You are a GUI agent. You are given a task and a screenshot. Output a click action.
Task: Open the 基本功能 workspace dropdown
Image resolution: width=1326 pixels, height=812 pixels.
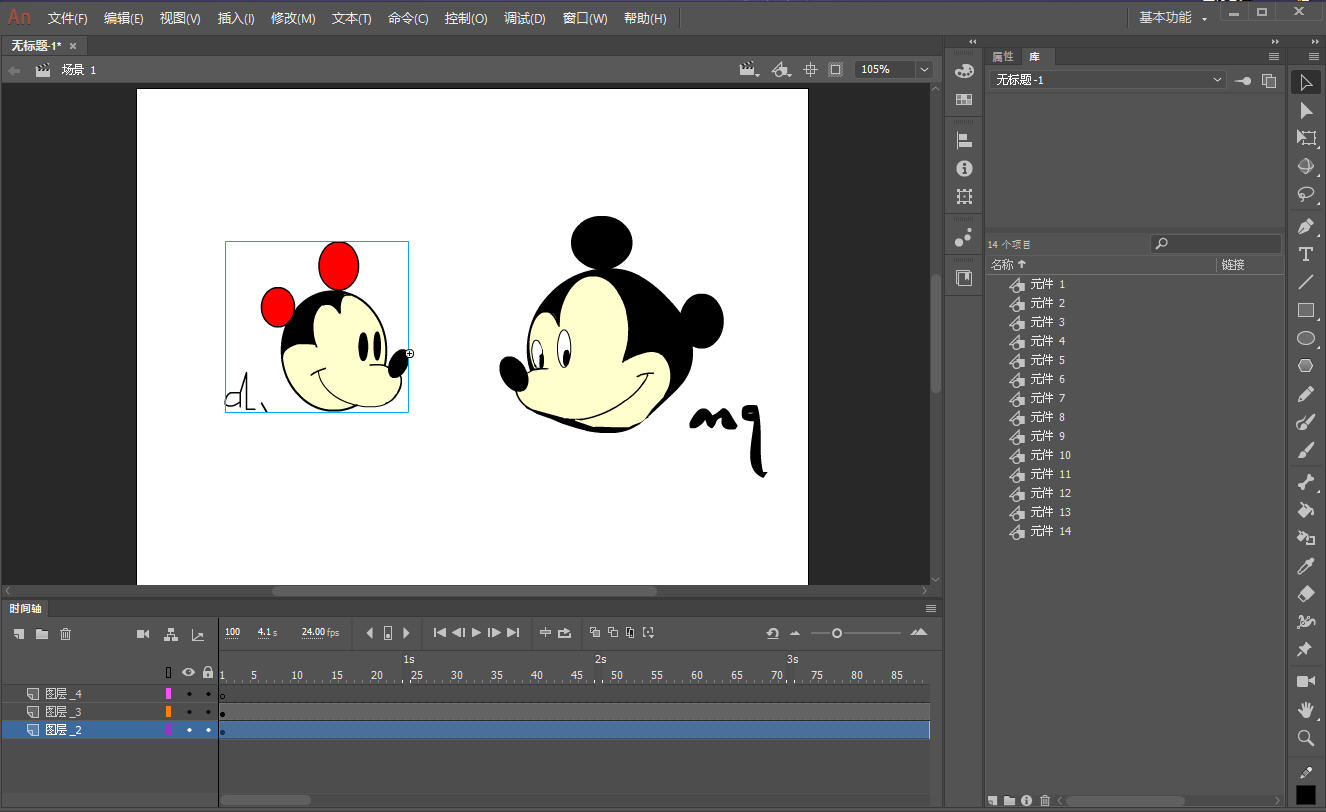pyautogui.click(x=1173, y=18)
